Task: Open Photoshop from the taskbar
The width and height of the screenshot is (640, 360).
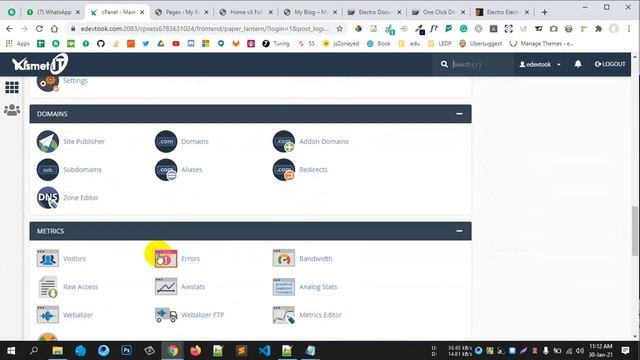Action: click(126, 351)
